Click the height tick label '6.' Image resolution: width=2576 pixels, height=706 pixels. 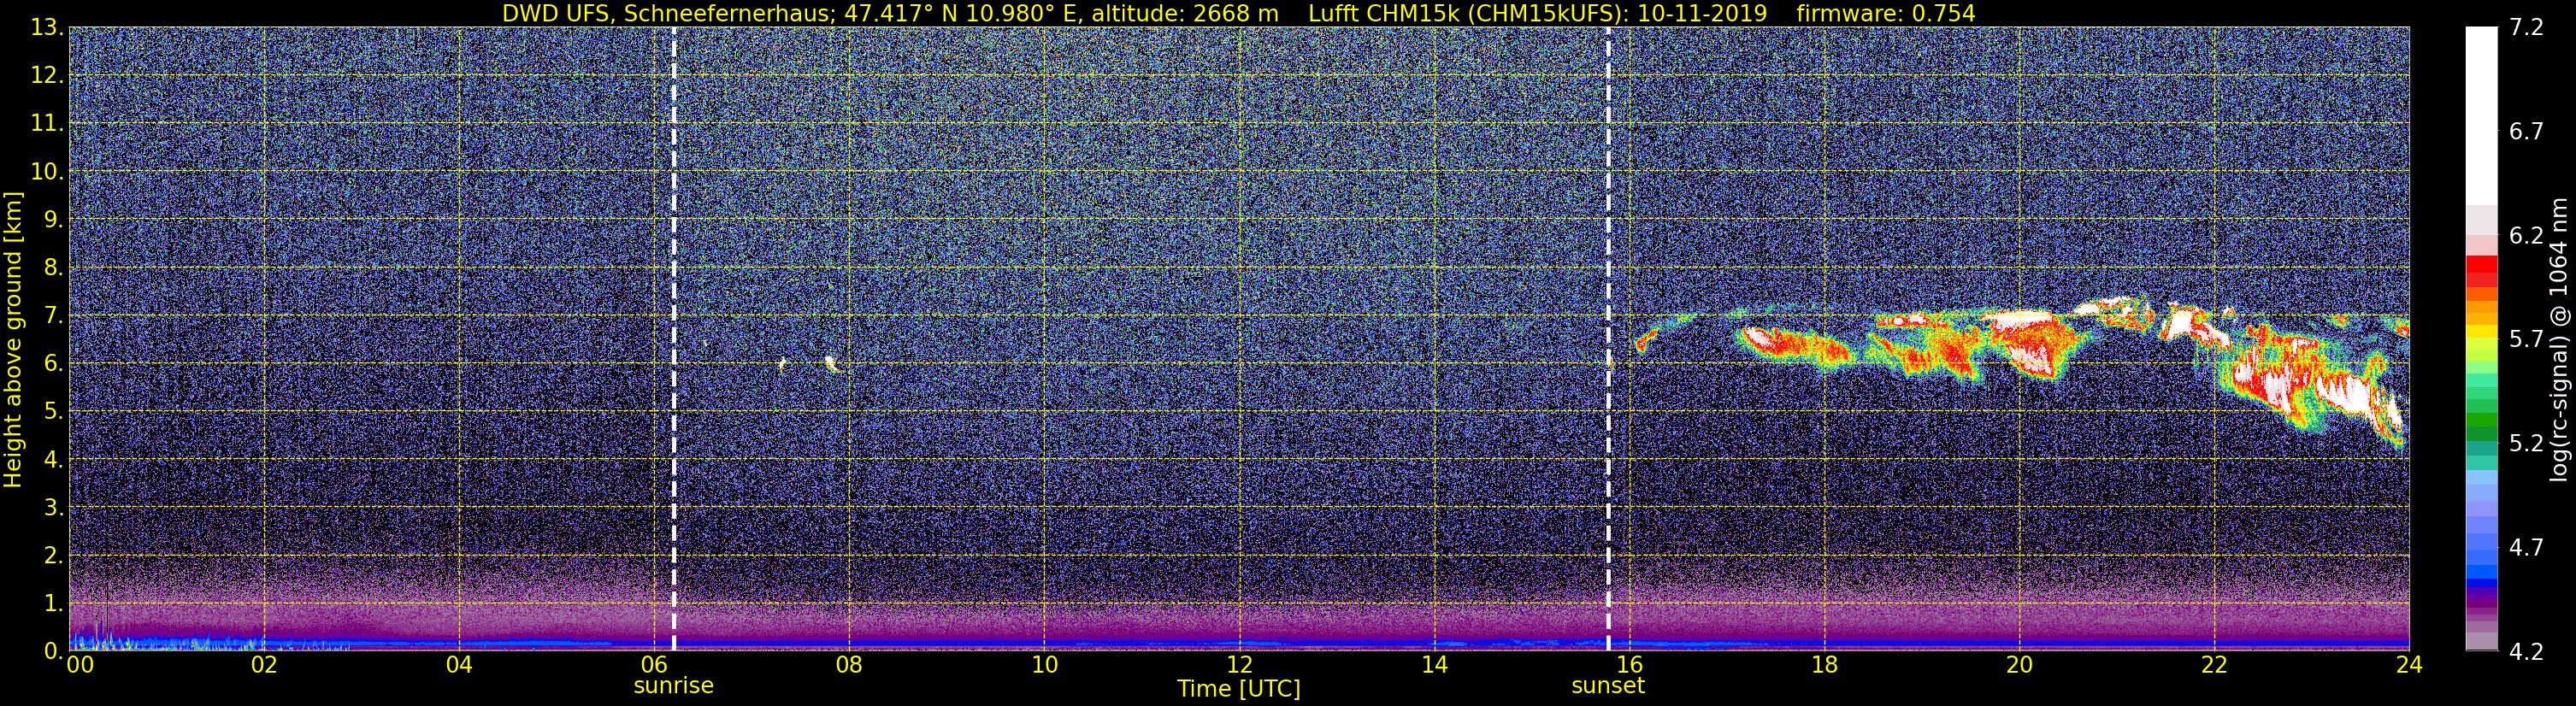click(x=53, y=364)
